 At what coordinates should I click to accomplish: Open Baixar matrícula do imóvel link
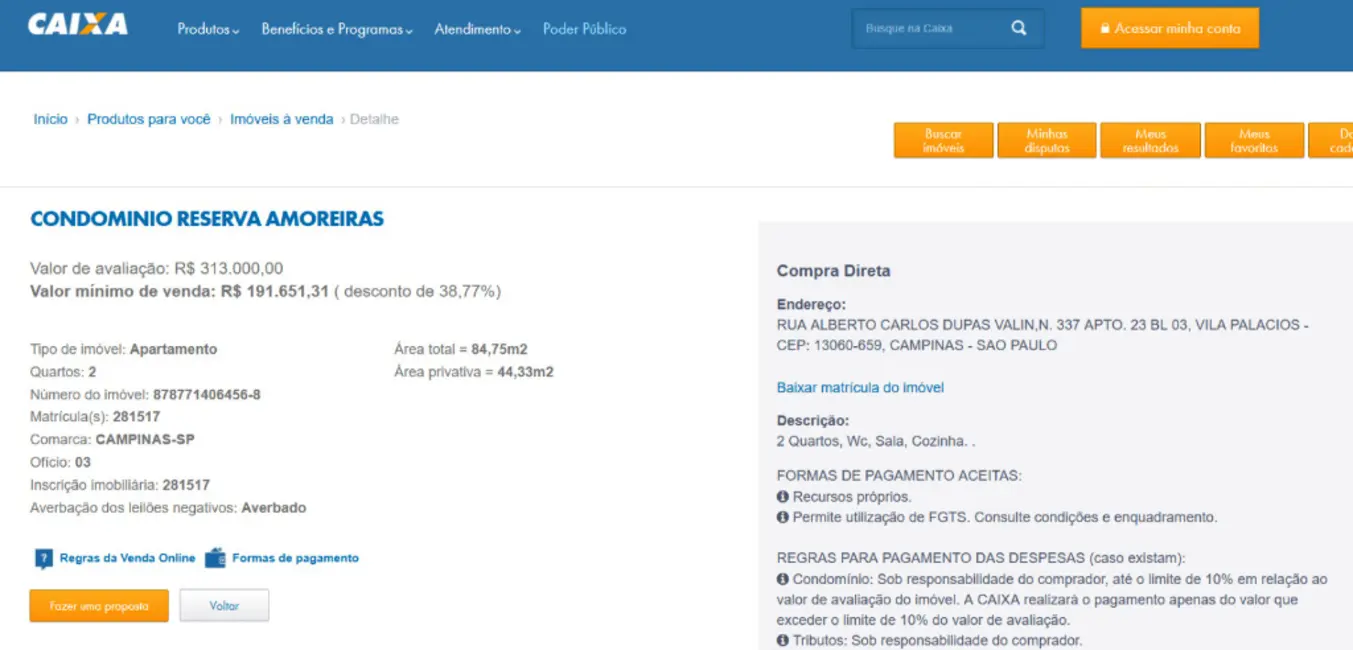860,387
